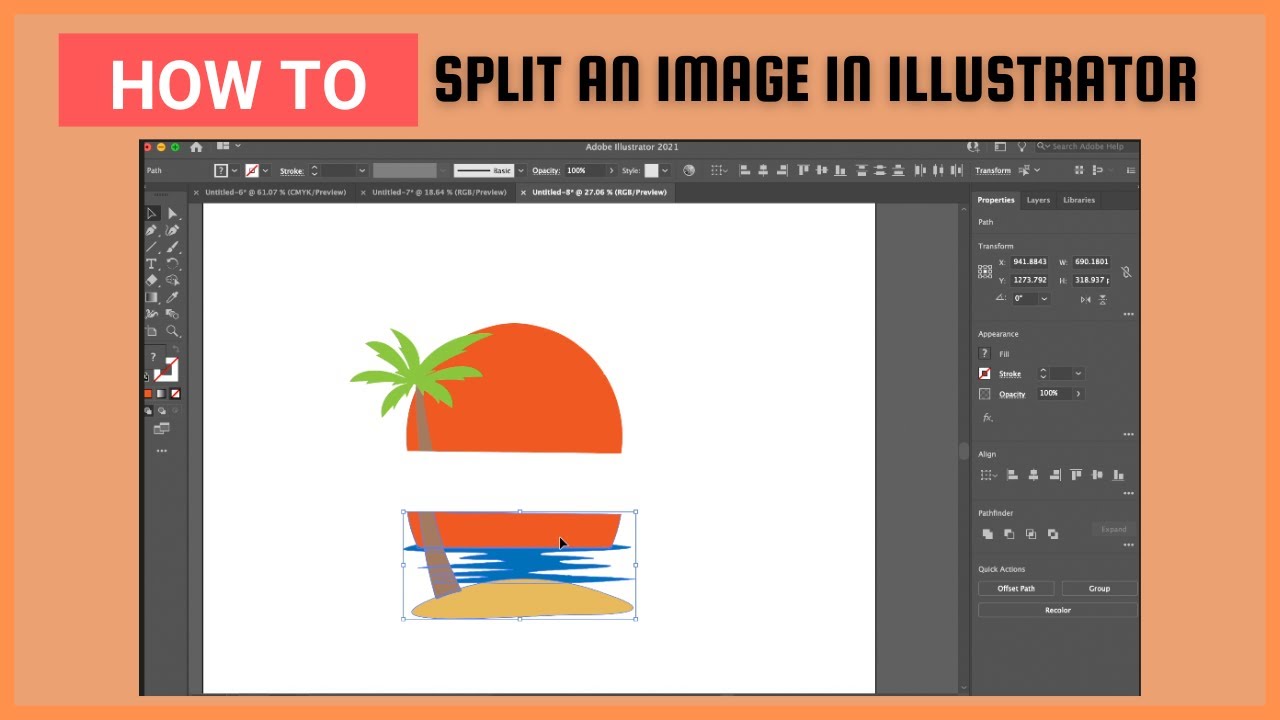Open rotation angle dropdown in Transform
This screenshot has height=720, width=1280.
point(1045,299)
